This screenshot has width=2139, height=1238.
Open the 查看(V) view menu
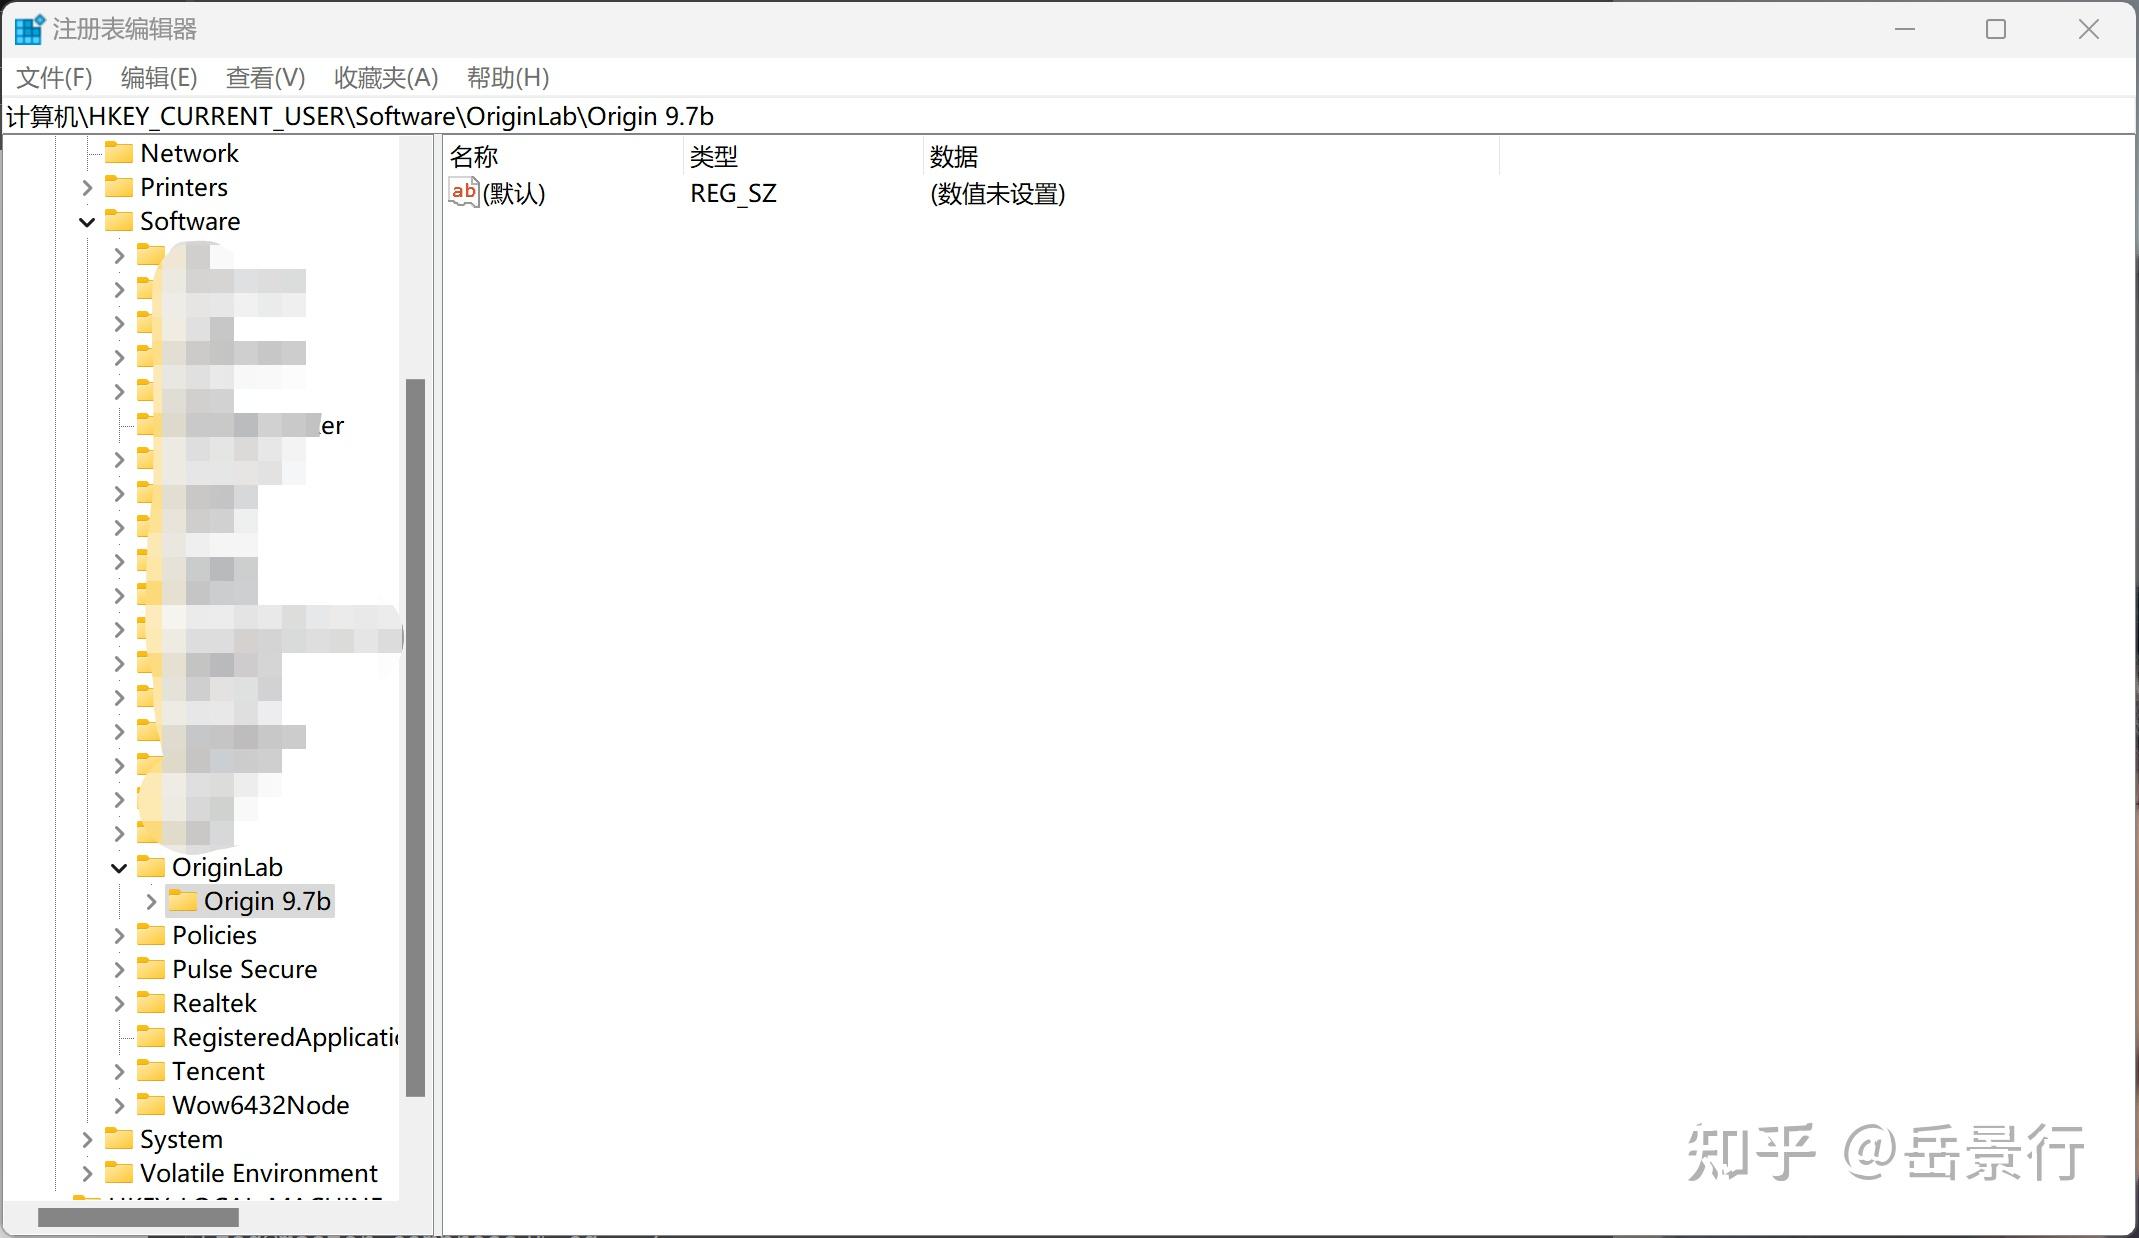point(265,78)
